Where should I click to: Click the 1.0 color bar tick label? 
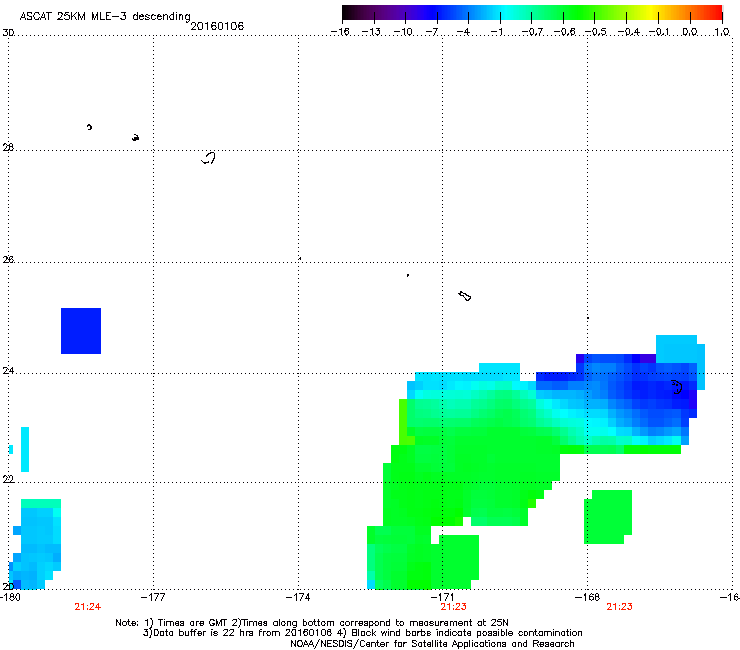pyautogui.click(x=722, y=32)
